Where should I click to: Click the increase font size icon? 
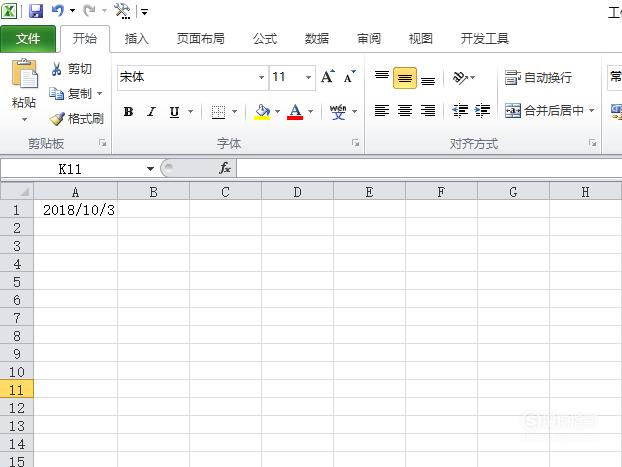[x=328, y=77]
